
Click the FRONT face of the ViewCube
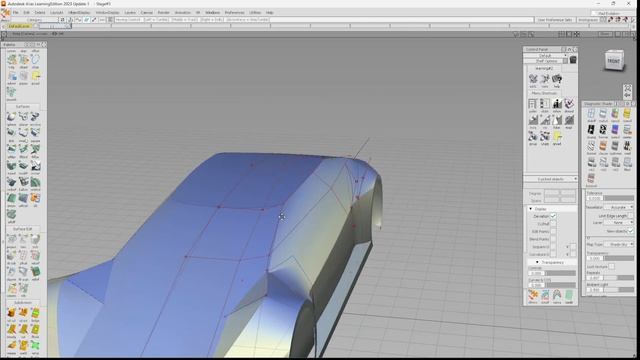pos(613,62)
